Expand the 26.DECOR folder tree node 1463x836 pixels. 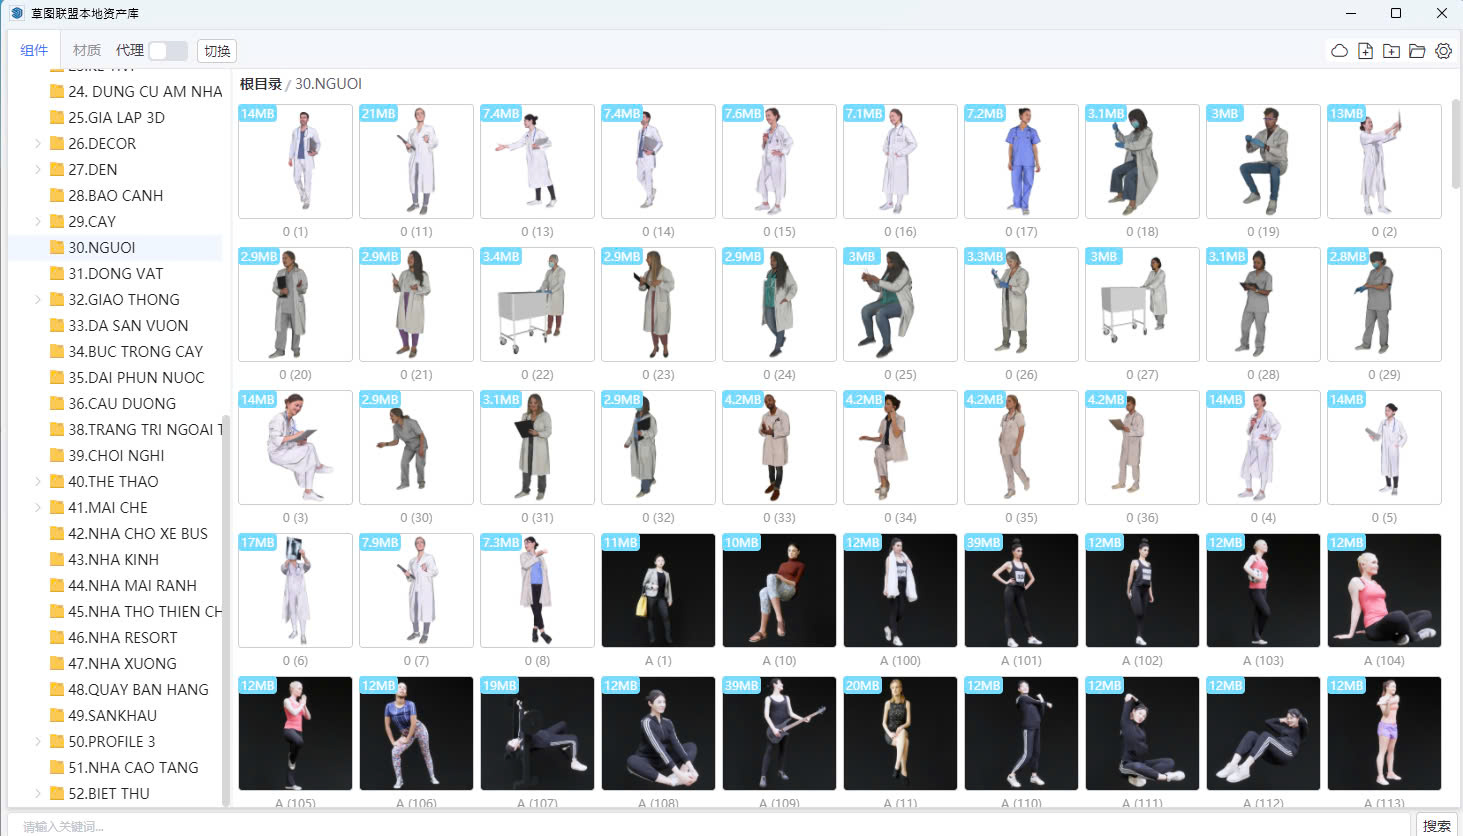click(38, 144)
